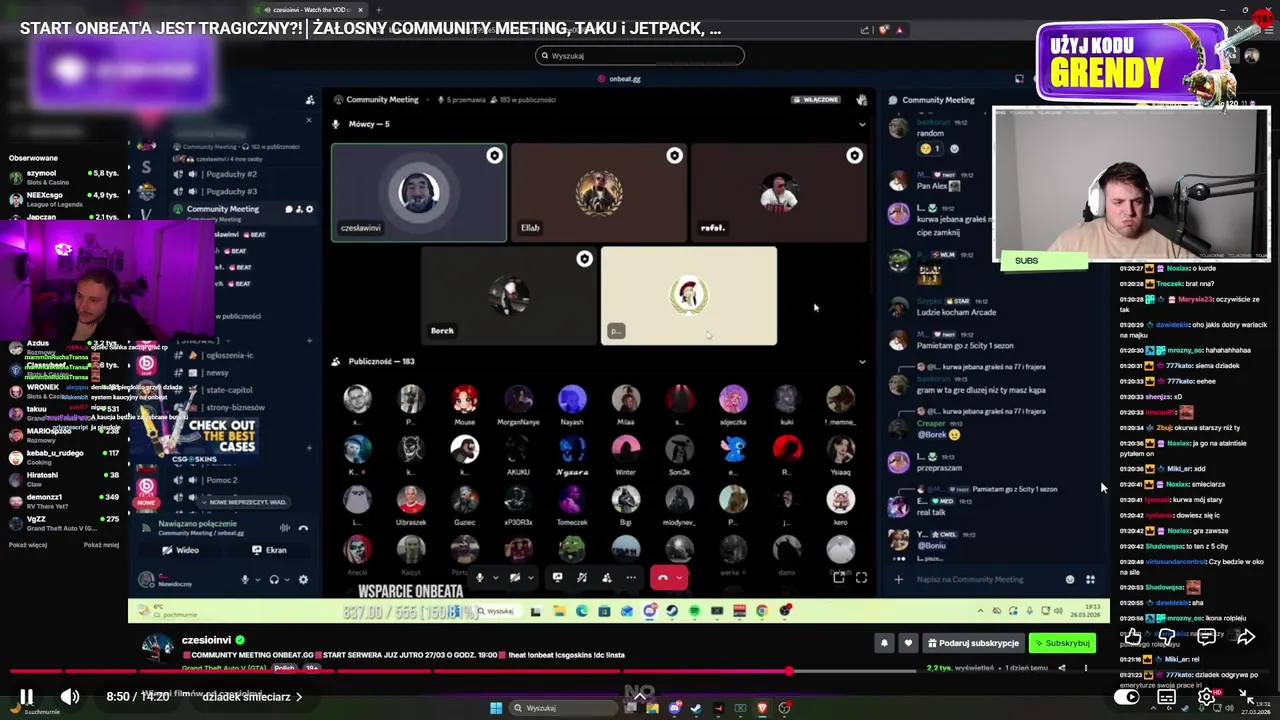Open more options ellipsis in control bar
Image resolution: width=1280 pixels, height=720 pixels.
tap(631, 577)
